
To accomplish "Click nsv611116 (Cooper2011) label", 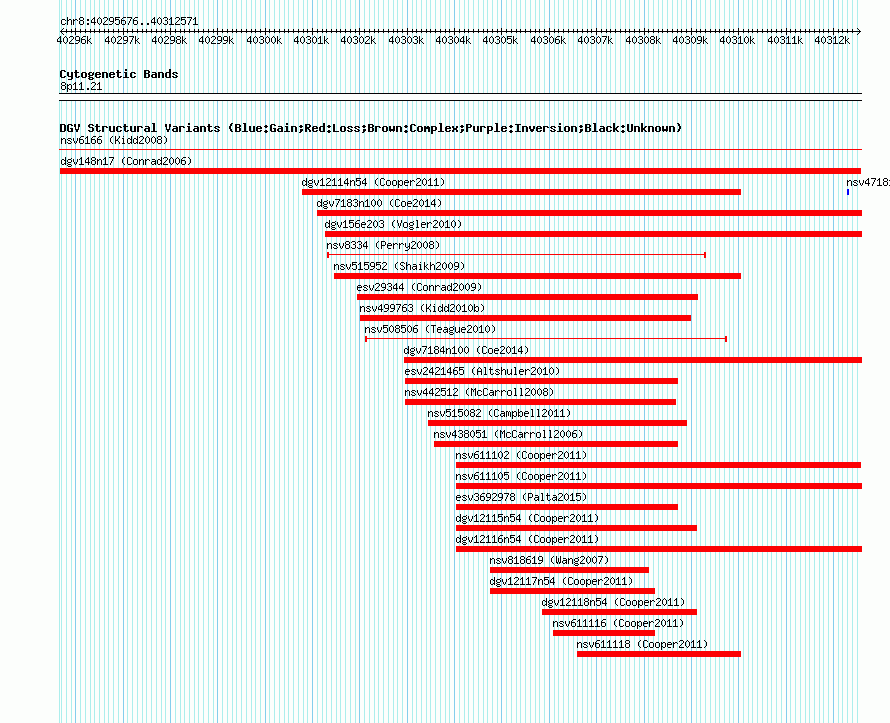I will 618,623.
